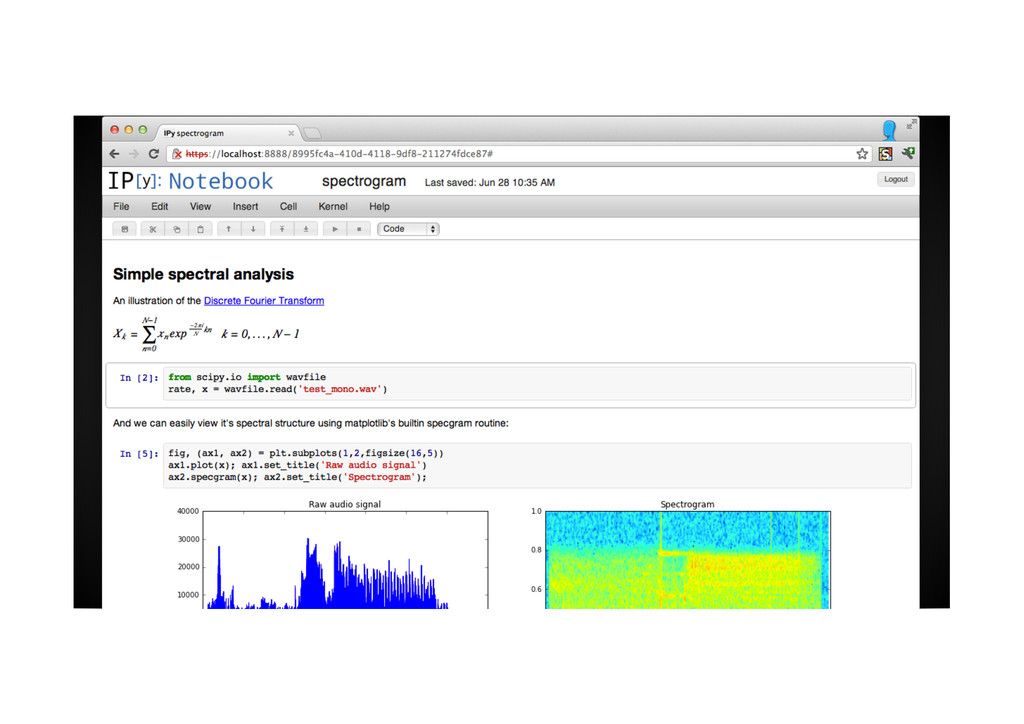Close the IPy spectrogram tab
Screen dimensions: 1024x724
pyautogui.click(x=291, y=133)
